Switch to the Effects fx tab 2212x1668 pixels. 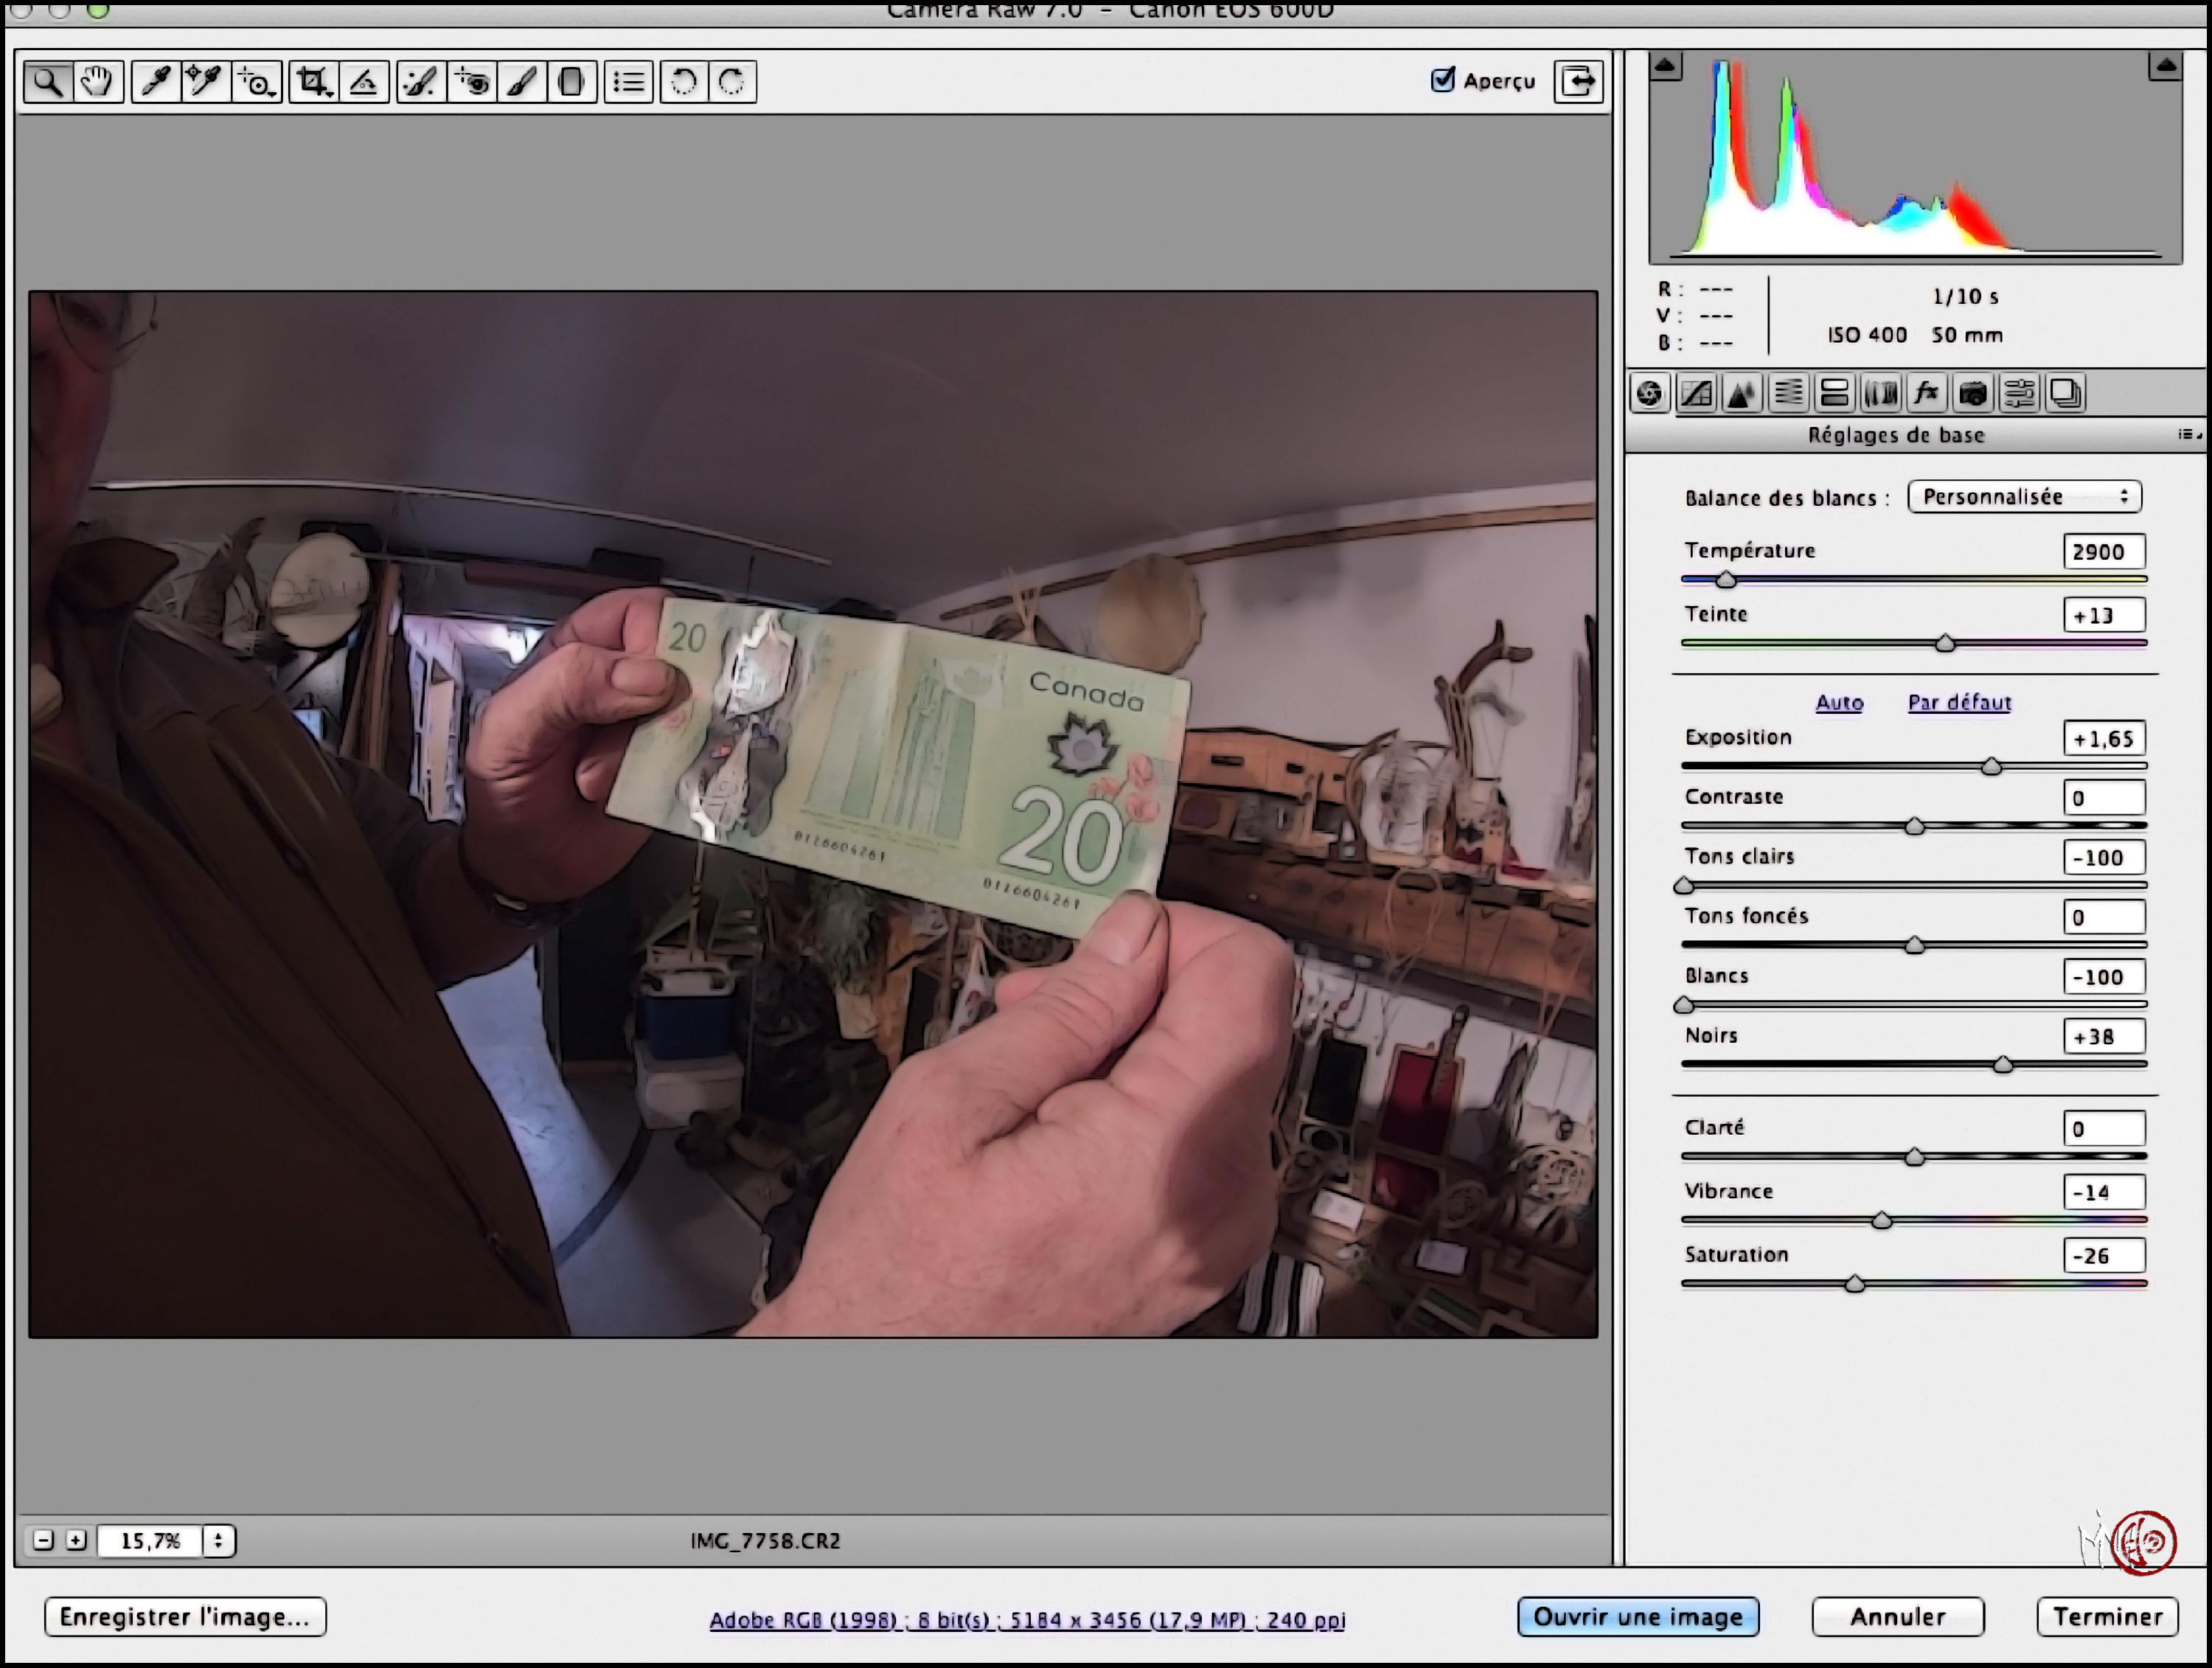click(x=1926, y=393)
